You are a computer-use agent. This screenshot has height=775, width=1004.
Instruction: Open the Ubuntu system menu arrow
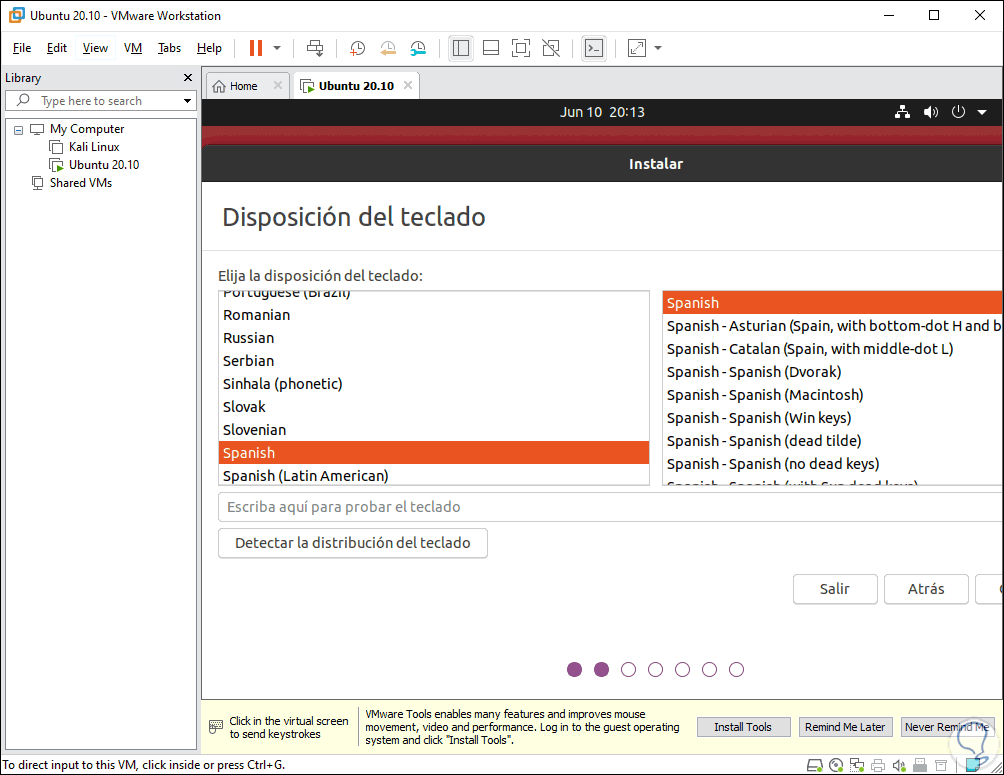tap(982, 112)
